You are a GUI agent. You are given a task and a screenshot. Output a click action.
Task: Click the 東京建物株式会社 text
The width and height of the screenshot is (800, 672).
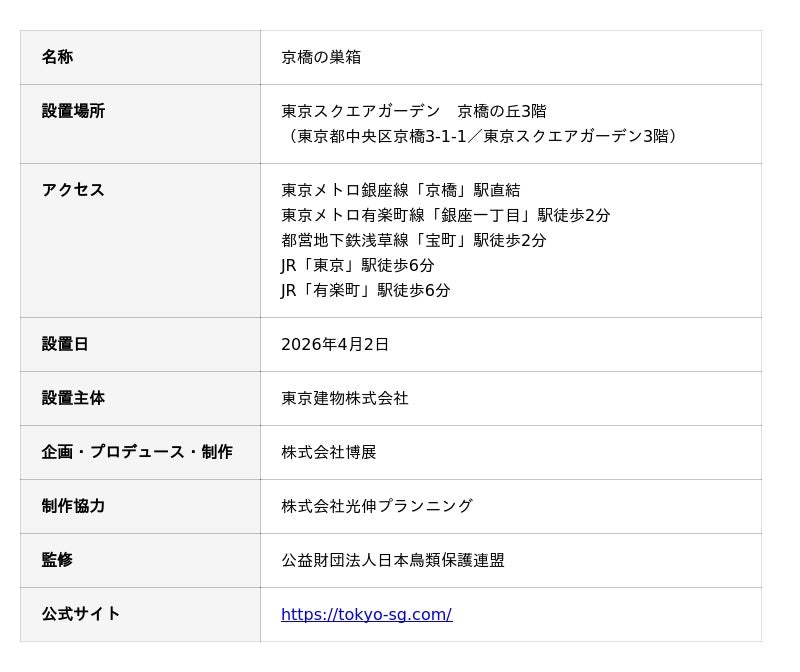[x=345, y=398]
